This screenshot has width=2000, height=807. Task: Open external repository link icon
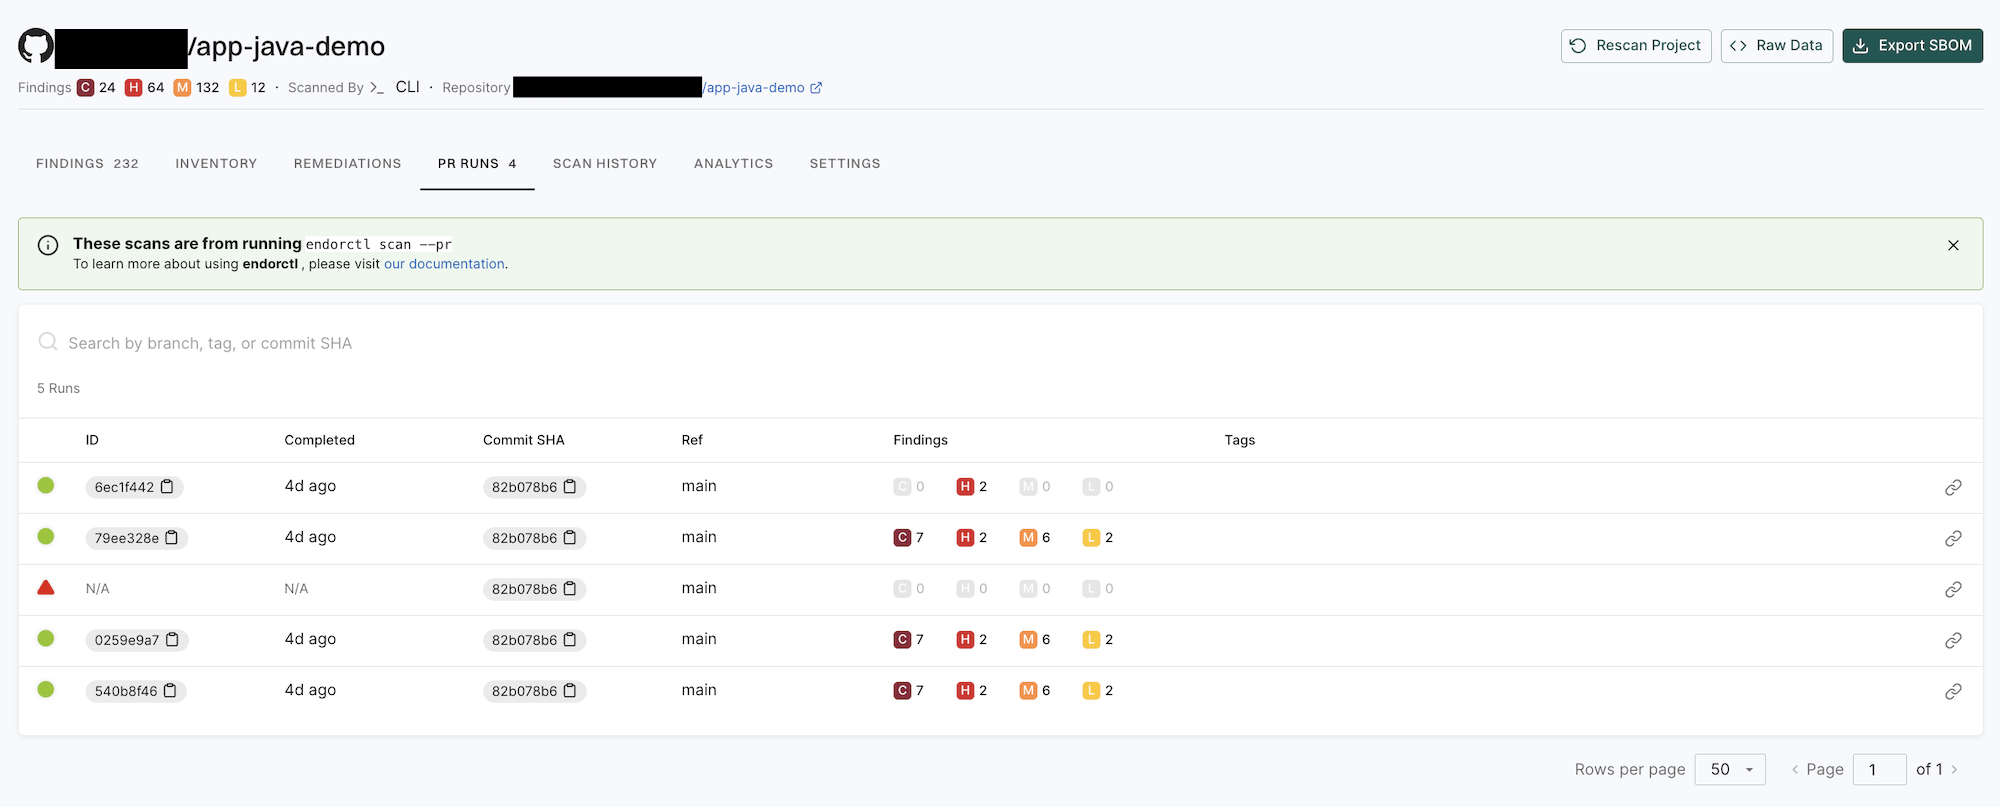tap(816, 88)
